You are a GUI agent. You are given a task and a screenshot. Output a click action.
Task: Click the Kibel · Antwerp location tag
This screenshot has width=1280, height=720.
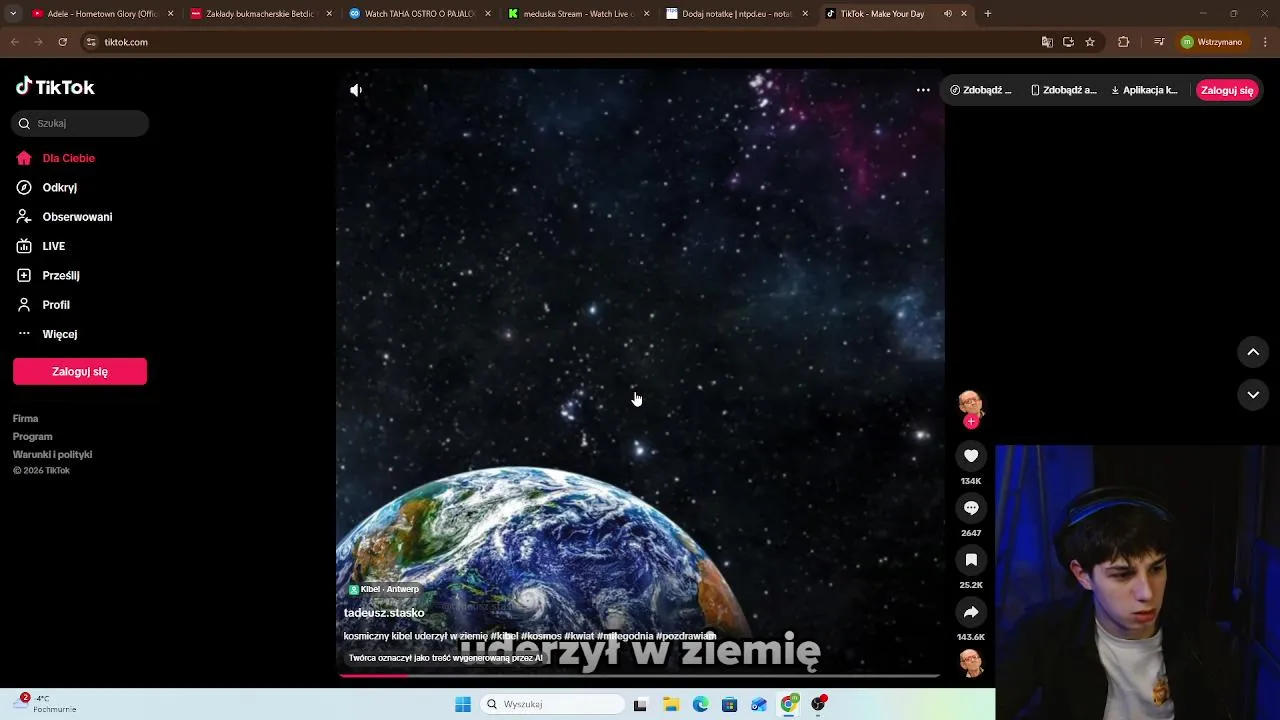pos(384,589)
